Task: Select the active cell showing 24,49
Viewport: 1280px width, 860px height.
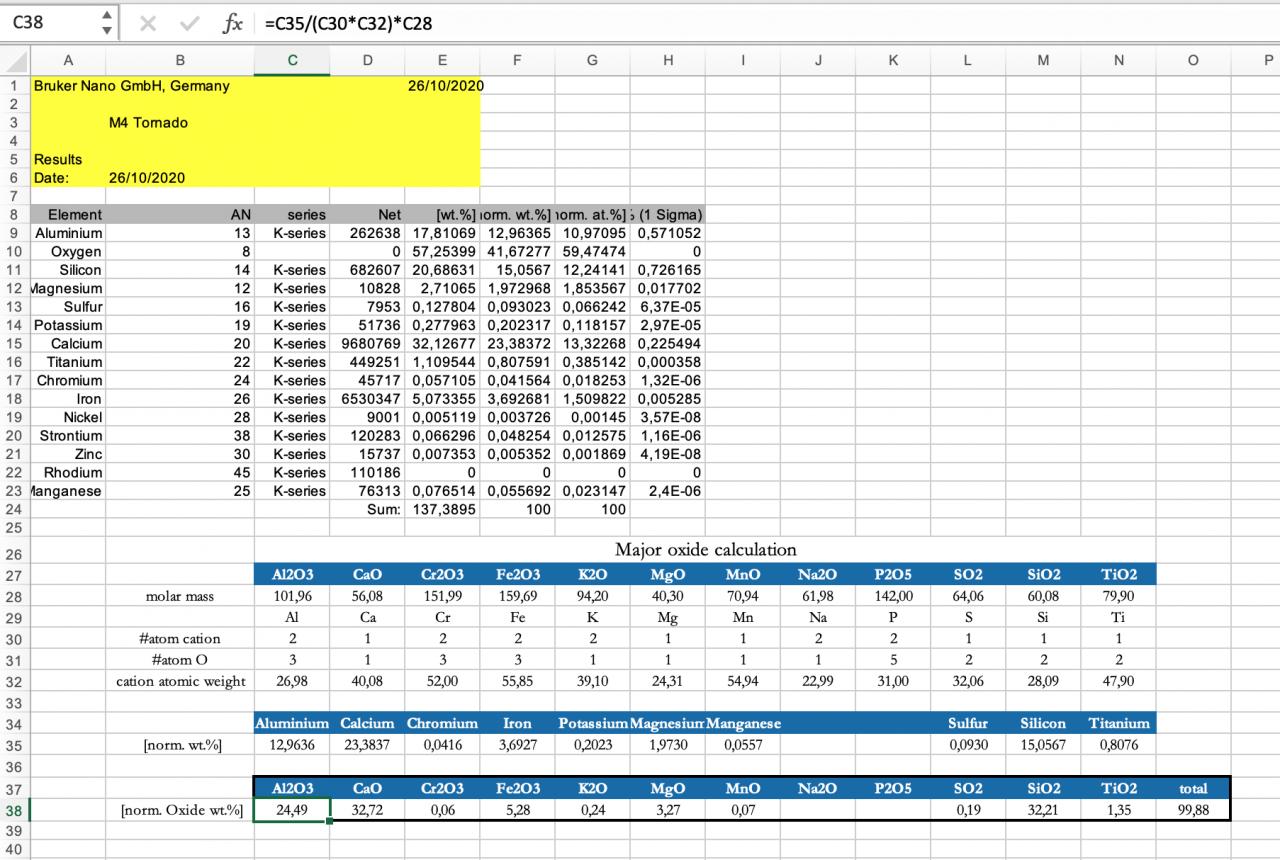Action: pyautogui.click(x=292, y=810)
